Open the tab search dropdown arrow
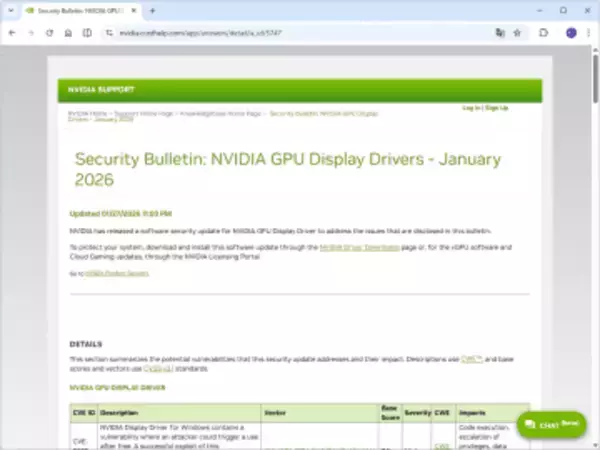The image size is (600, 450). [11, 11]
